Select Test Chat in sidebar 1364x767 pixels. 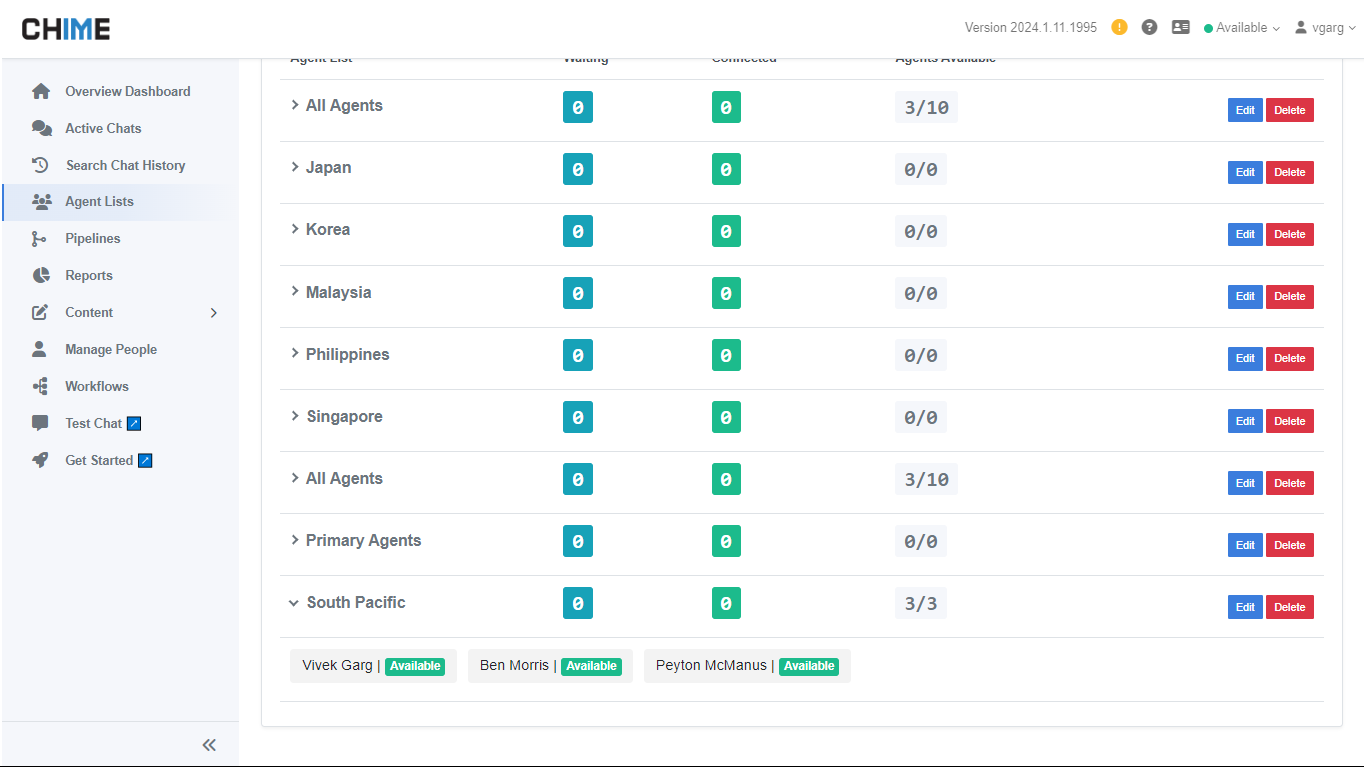click(x=93, y=423)
